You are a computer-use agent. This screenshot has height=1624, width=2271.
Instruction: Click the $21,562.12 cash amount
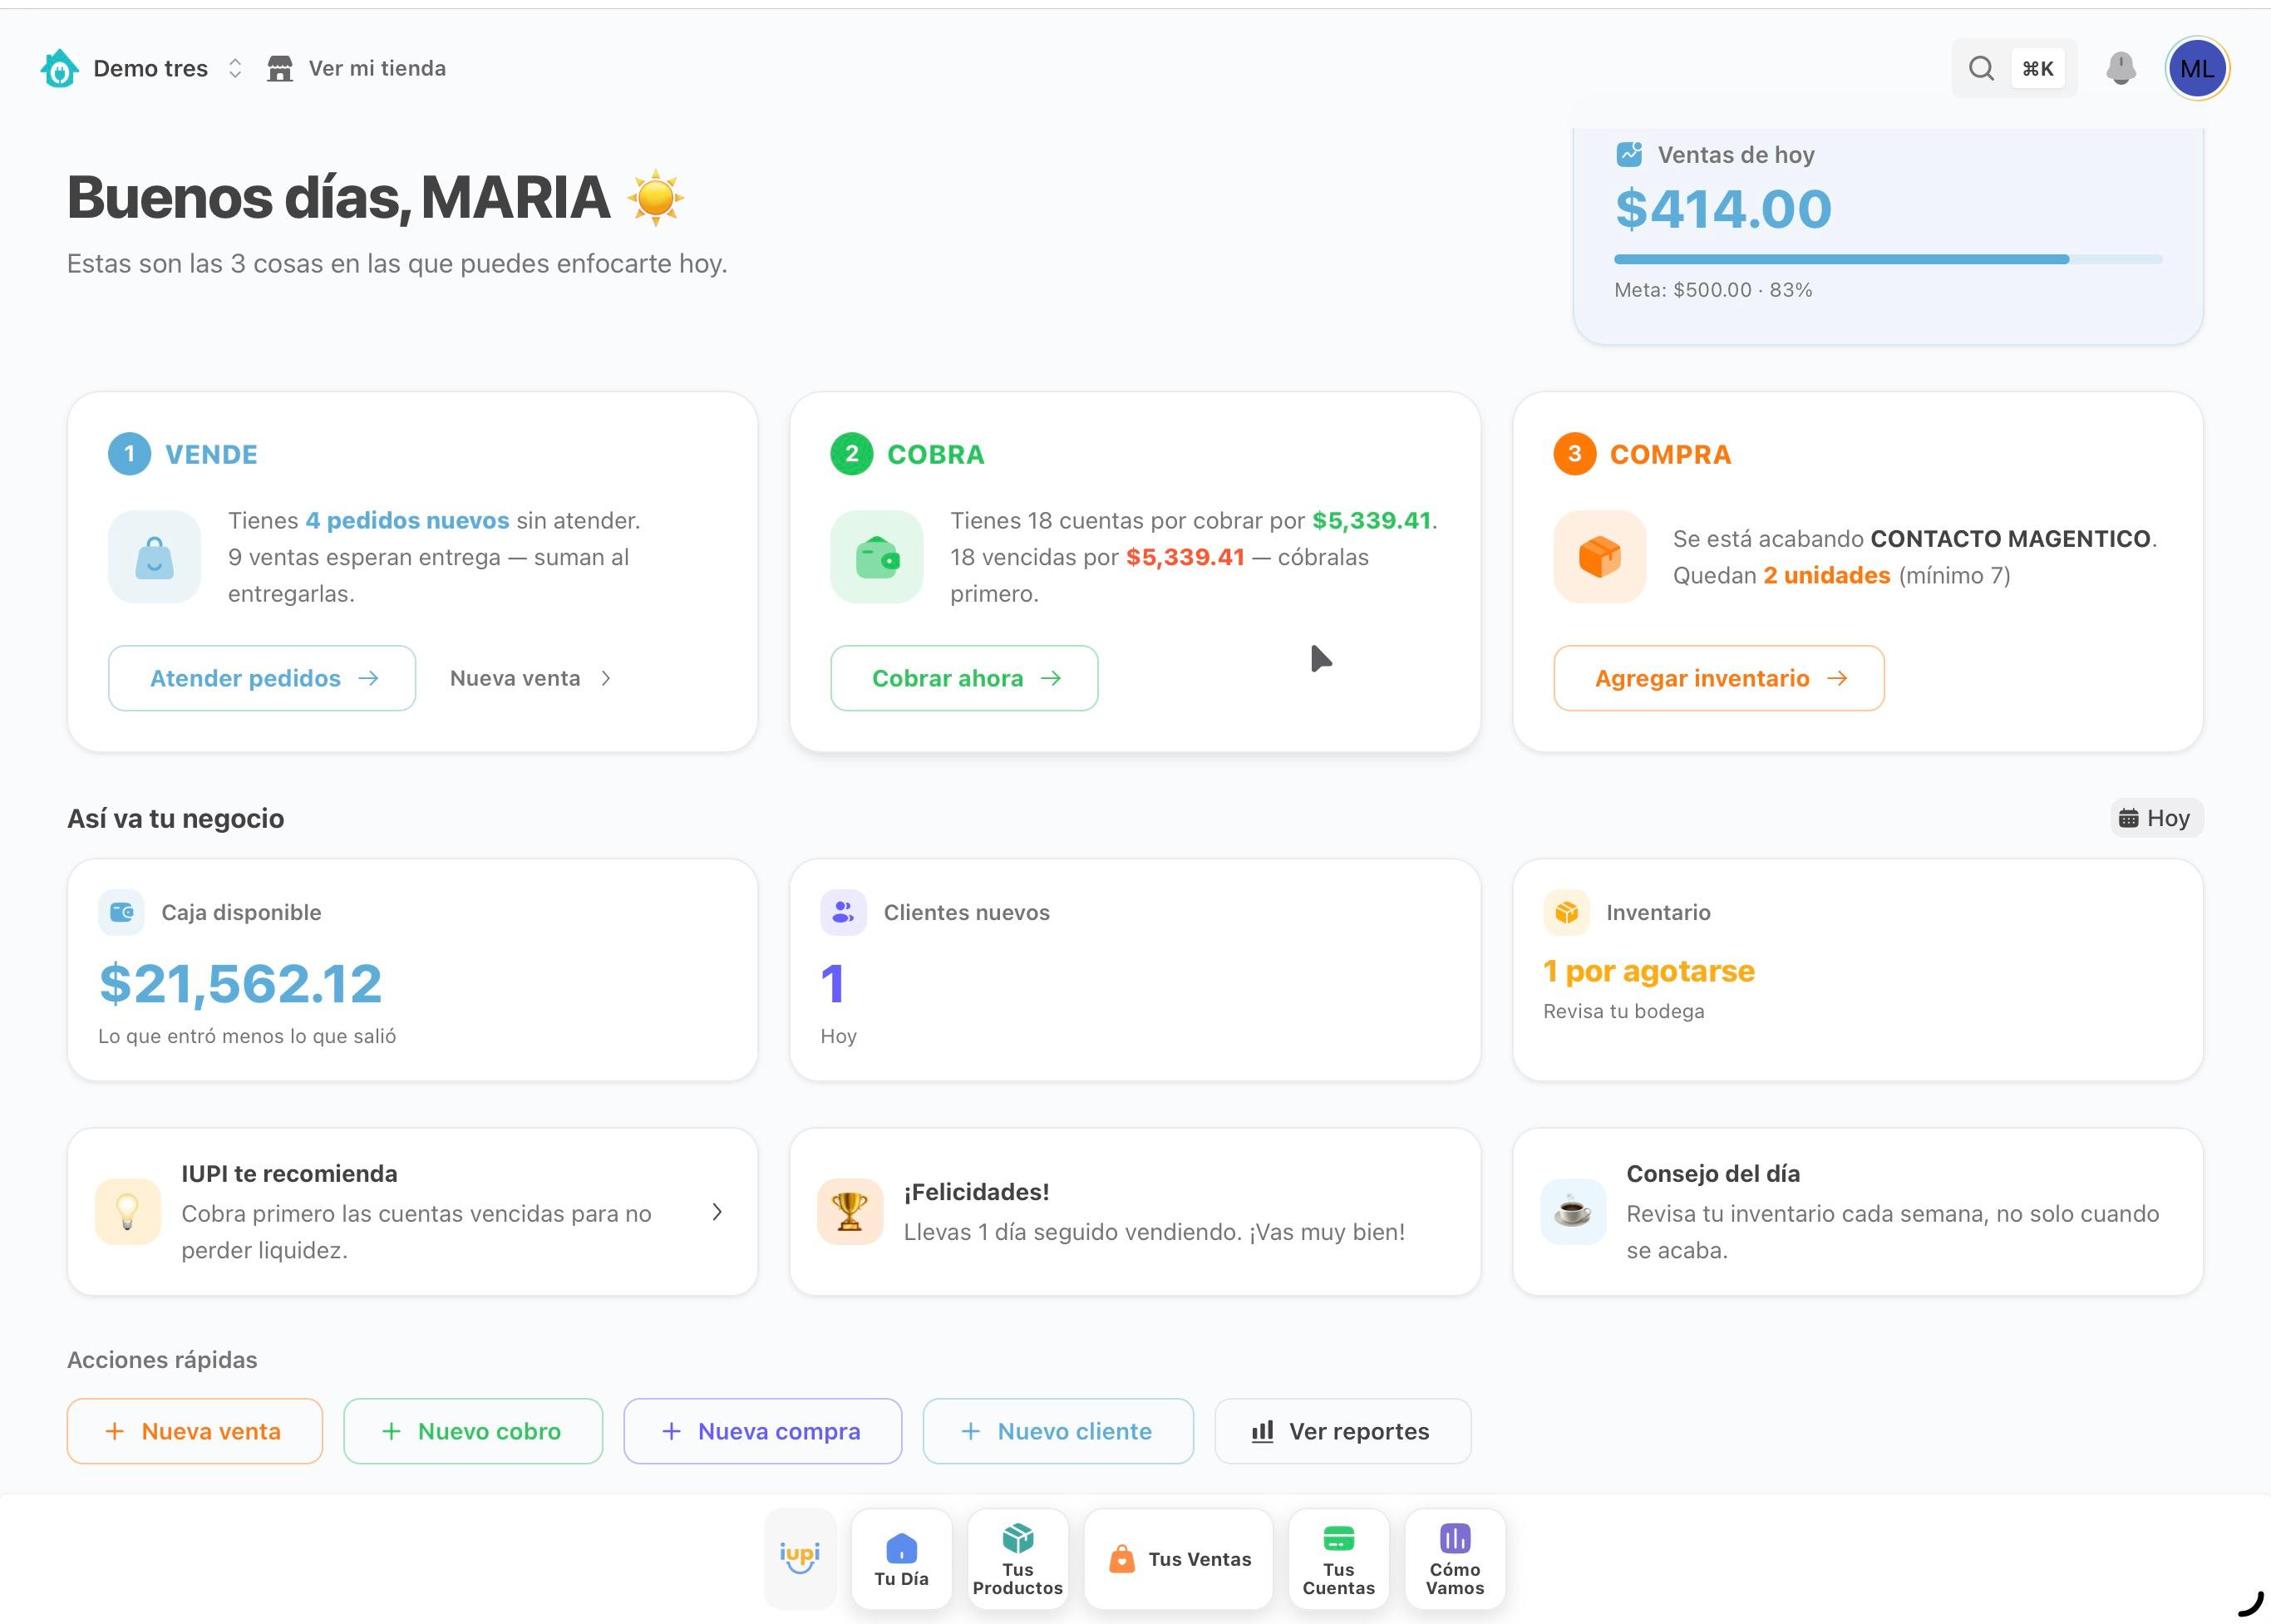click(240, 984)
